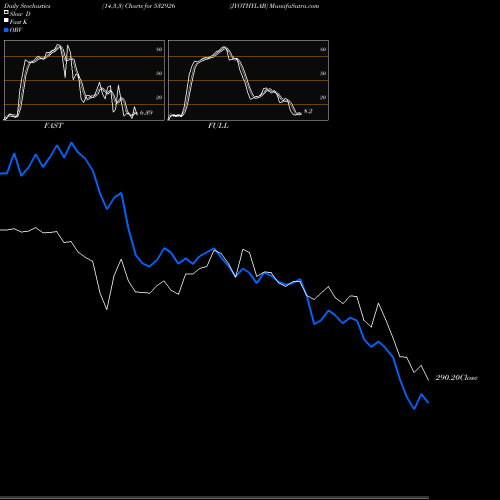Click the 20 level label in FAST chart
Screen dimensions: 500x500
click(159, 97)
